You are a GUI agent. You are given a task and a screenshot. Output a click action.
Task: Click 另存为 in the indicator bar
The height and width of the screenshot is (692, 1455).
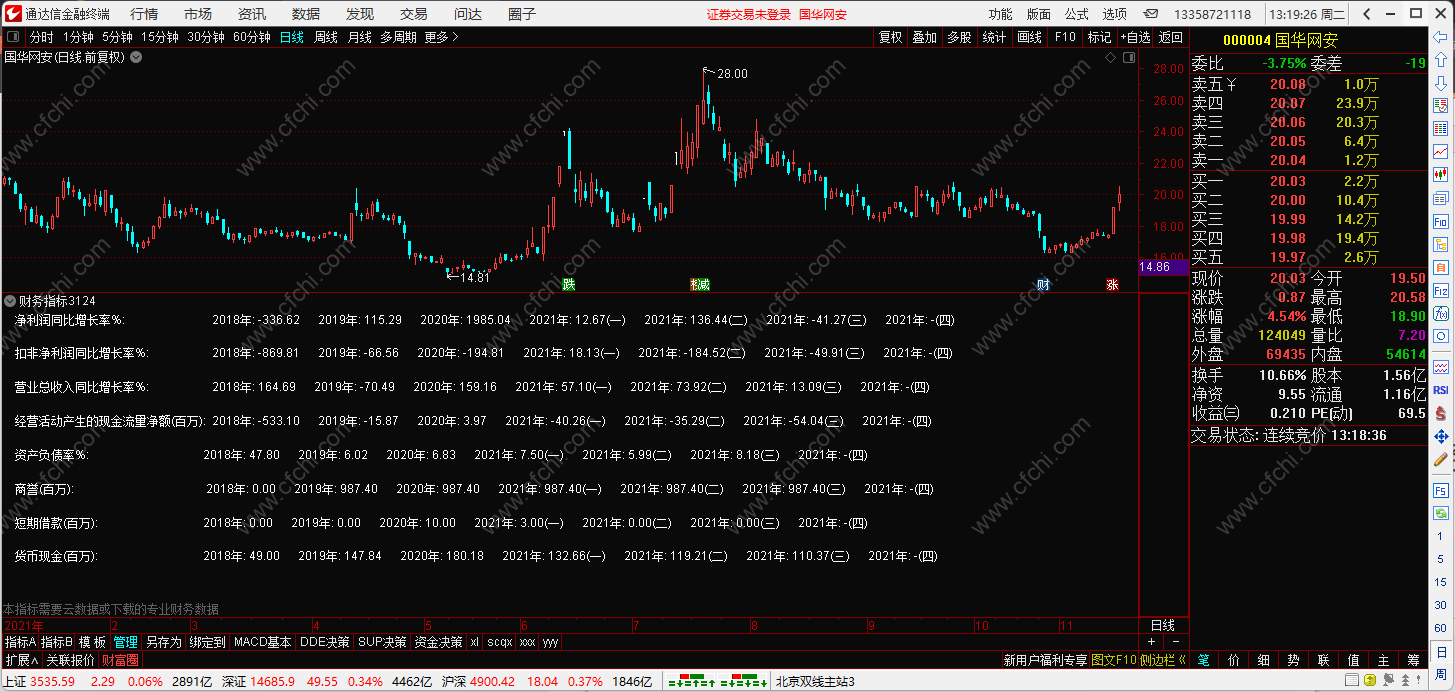point(164,642)
